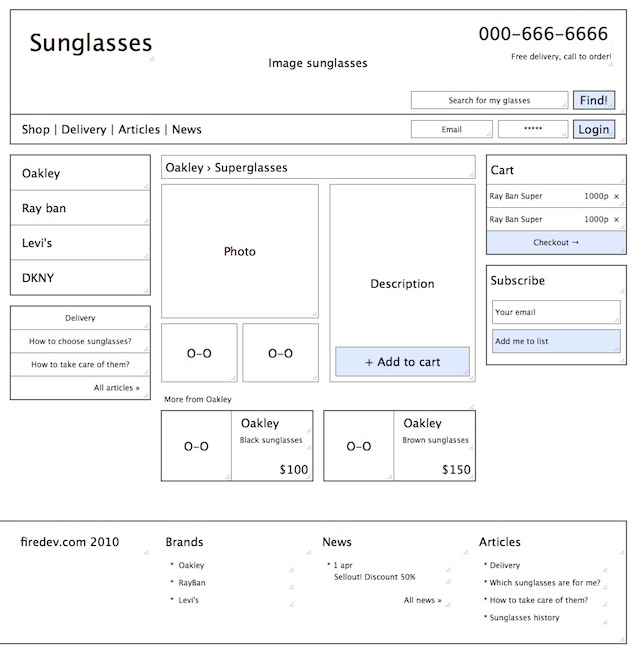Click the first Ray Ban Super cart item

point(516,196)
